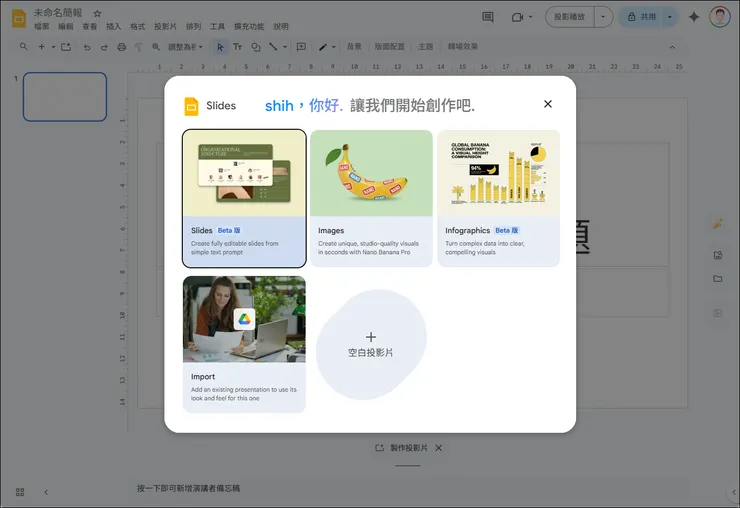Click the Google Slides home logo

click(19, 19)
